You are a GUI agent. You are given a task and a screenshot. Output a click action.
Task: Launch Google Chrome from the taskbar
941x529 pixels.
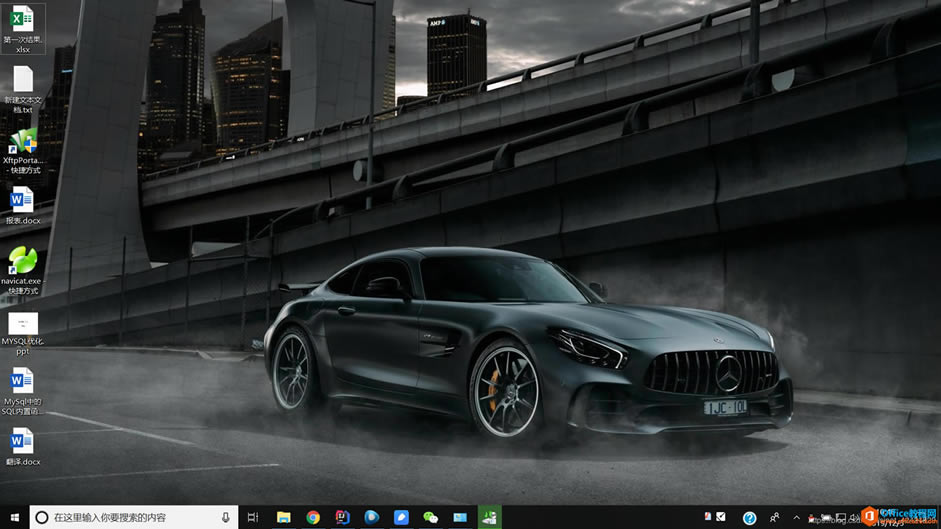313,517
